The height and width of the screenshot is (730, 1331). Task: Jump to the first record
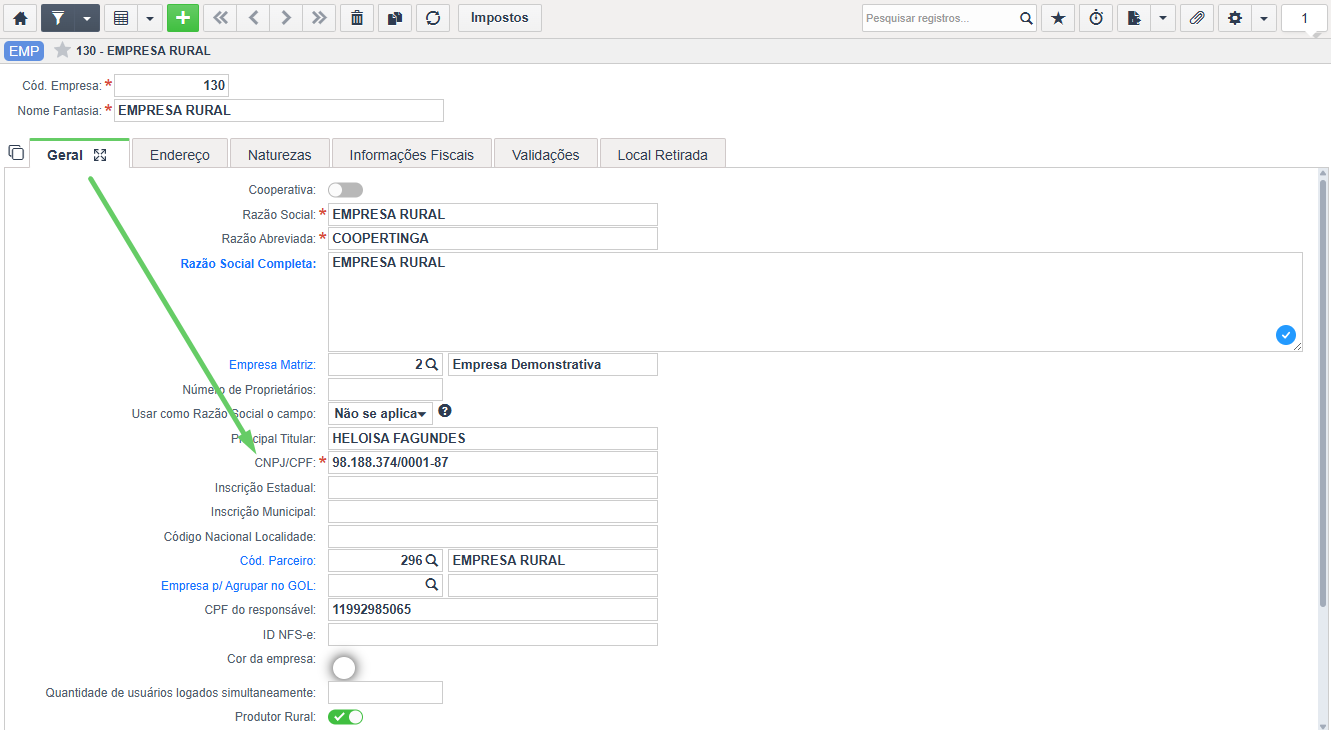220,18
